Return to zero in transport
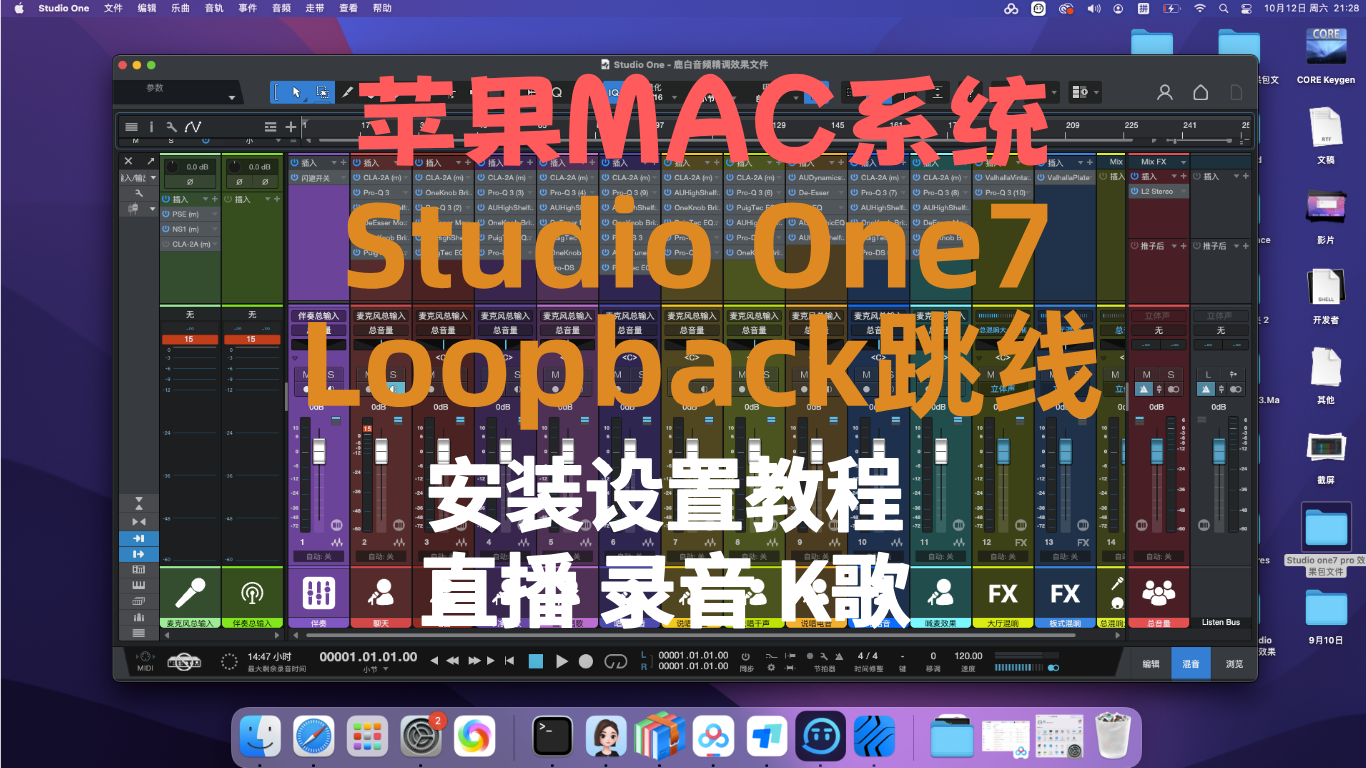The height and width of the screenshot is (768, 1366). 510,661
